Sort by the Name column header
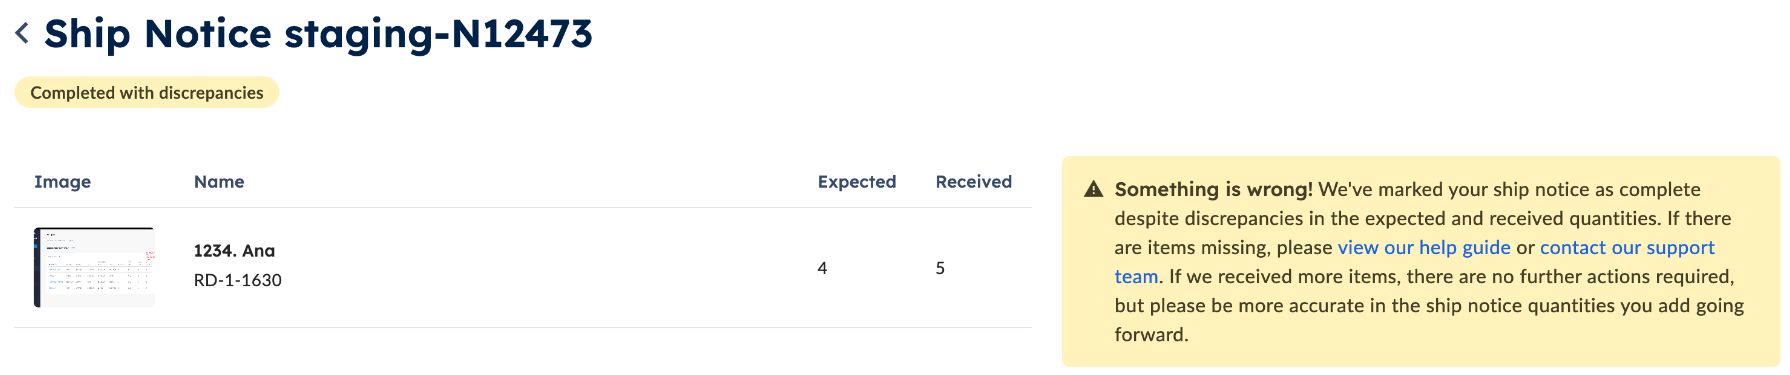1790x375 pixels. [219, 182]
